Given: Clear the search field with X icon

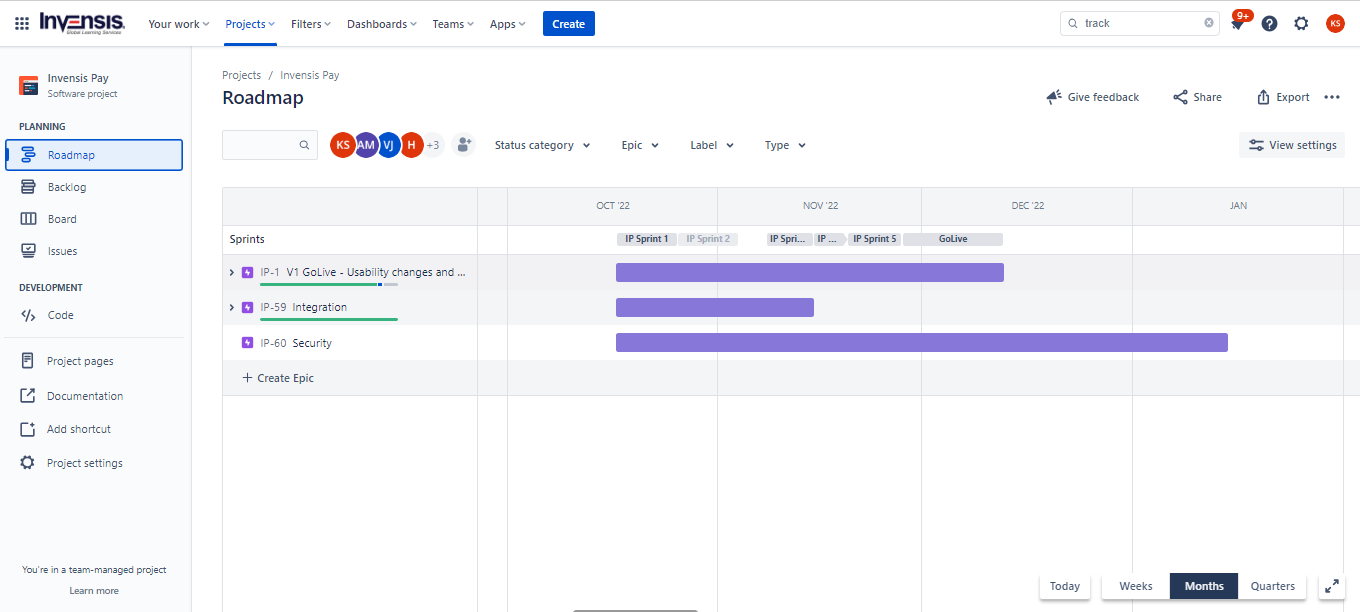Looking at the screenshot, I should coord(1208,23).
